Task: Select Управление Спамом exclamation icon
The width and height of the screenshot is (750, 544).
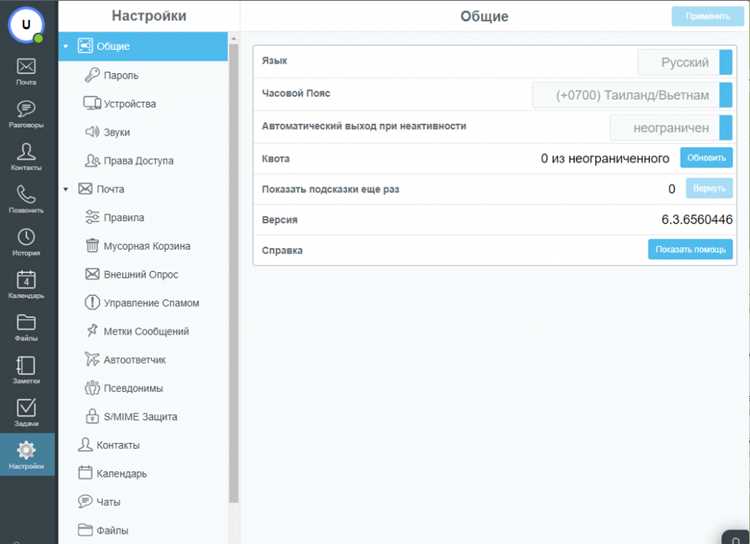Action: [x=92, y=302]
